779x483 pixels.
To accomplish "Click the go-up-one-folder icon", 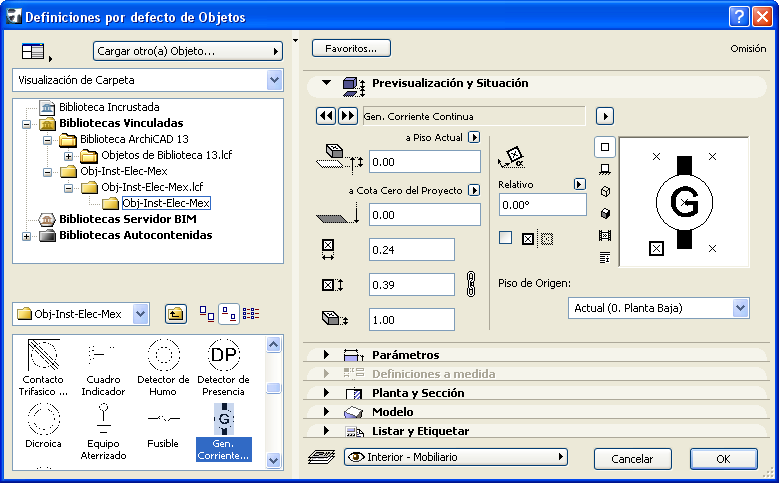I will coord(174,314).
